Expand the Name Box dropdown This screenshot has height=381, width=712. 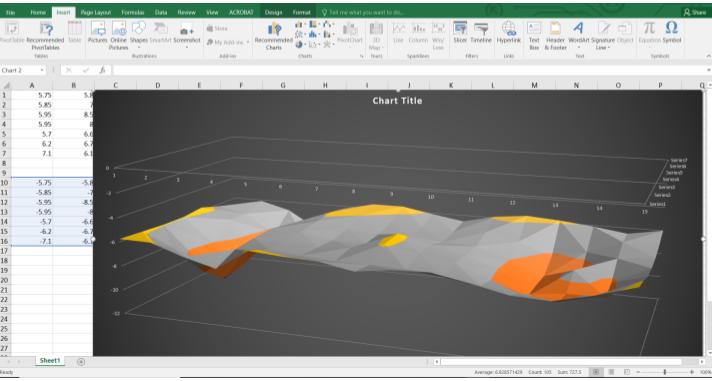click(42, 70)
